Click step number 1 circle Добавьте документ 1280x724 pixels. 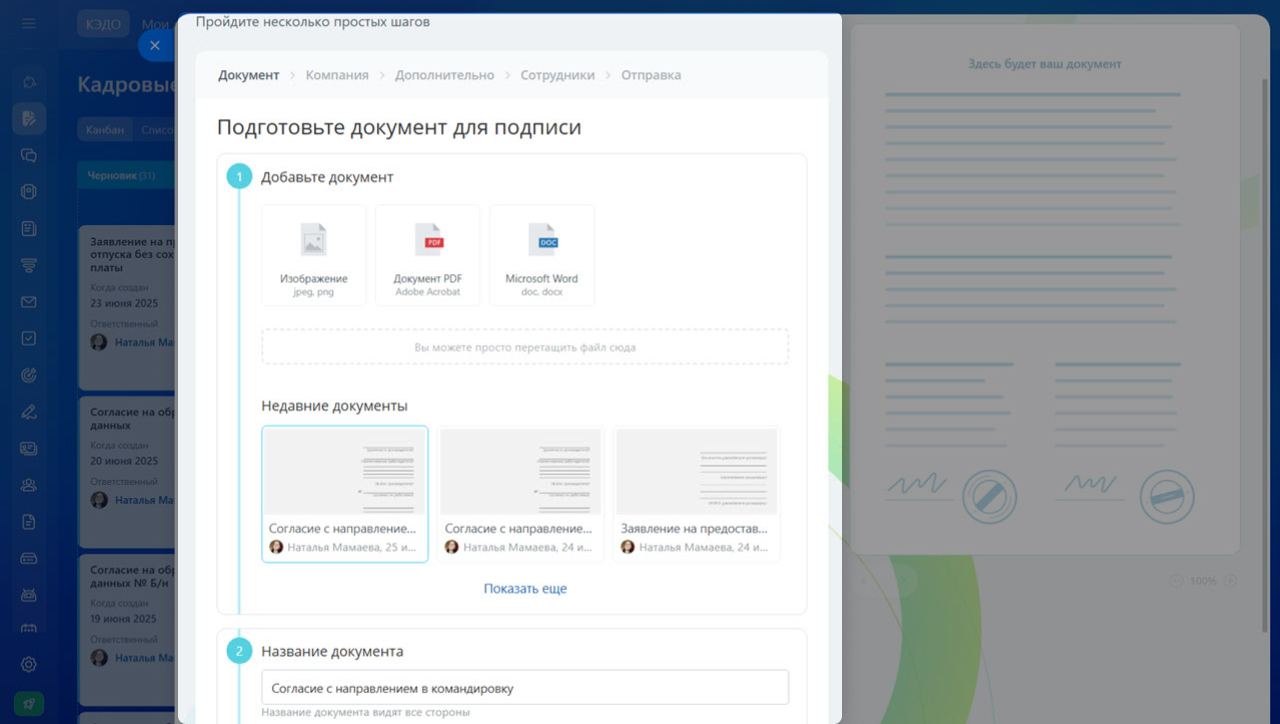tap(239, 177)
